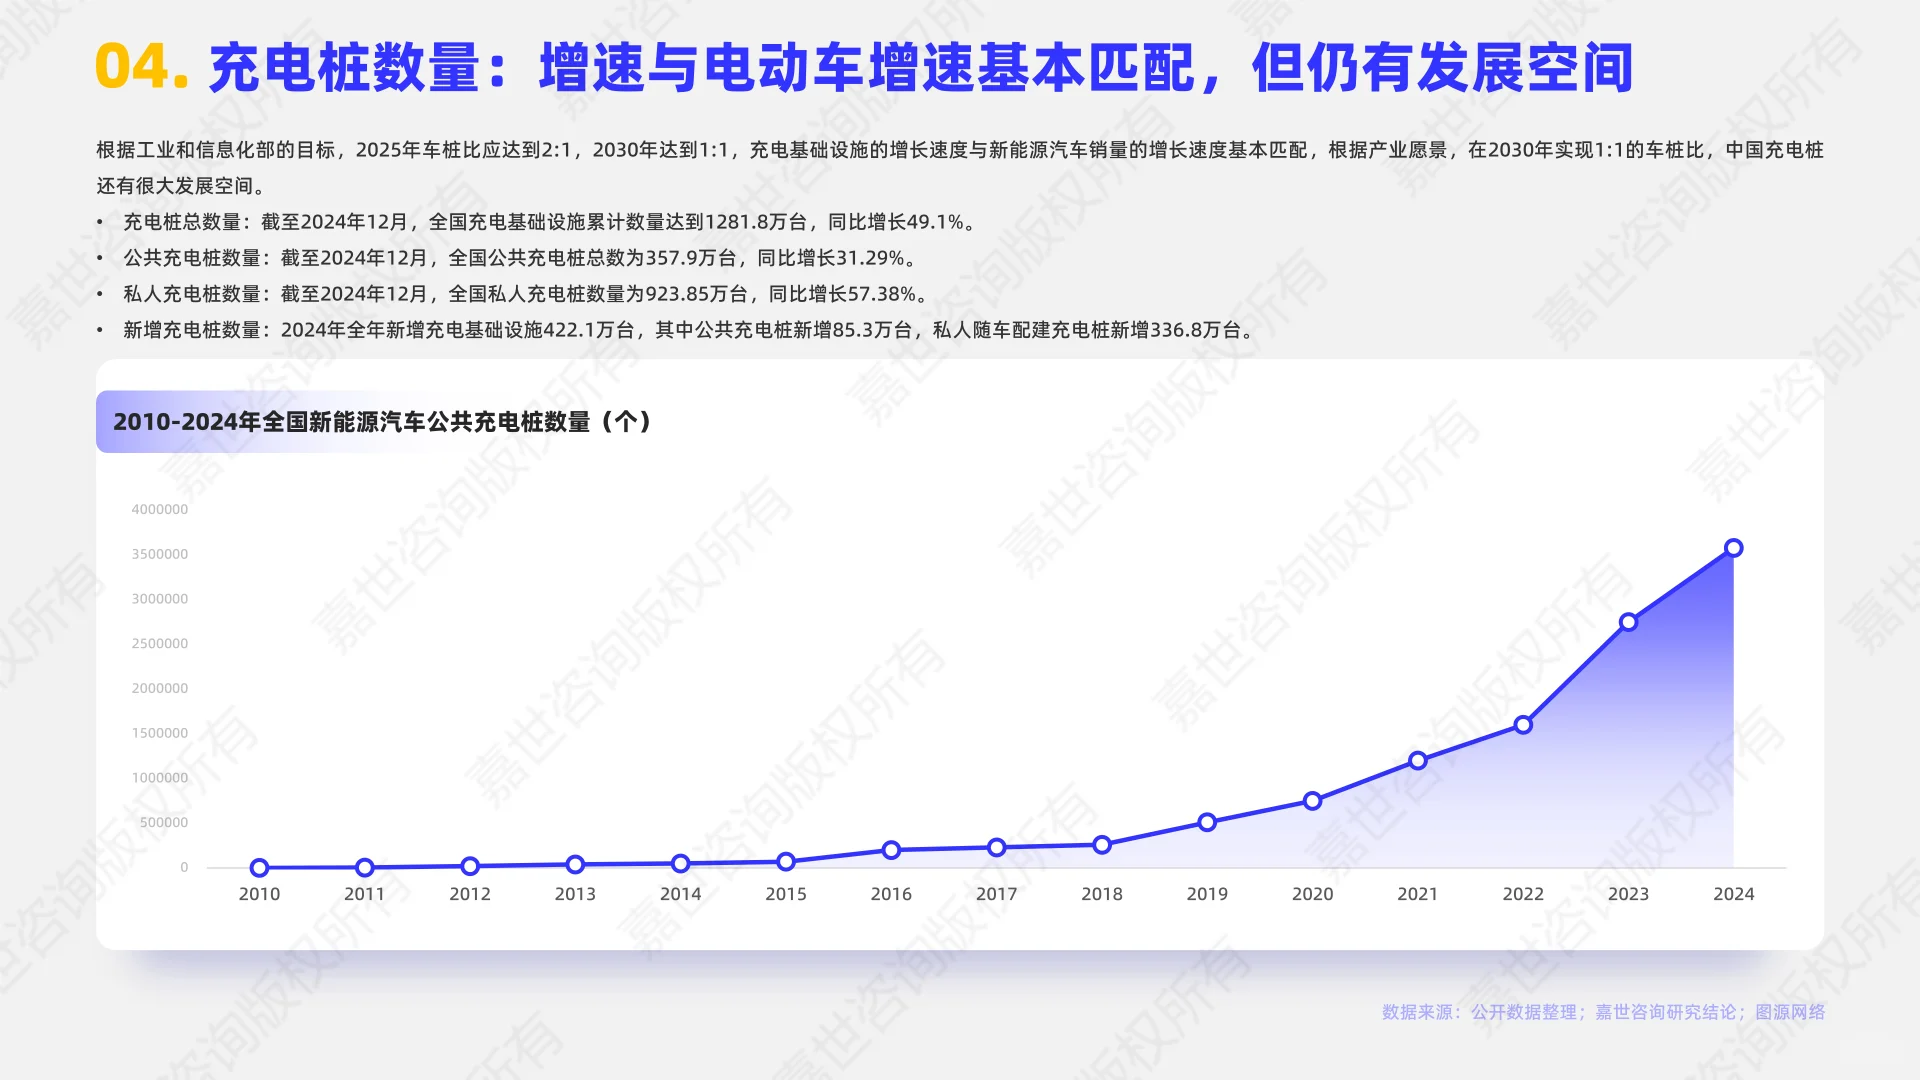Select the 2018 data point marker

(x=1102, y=845)
